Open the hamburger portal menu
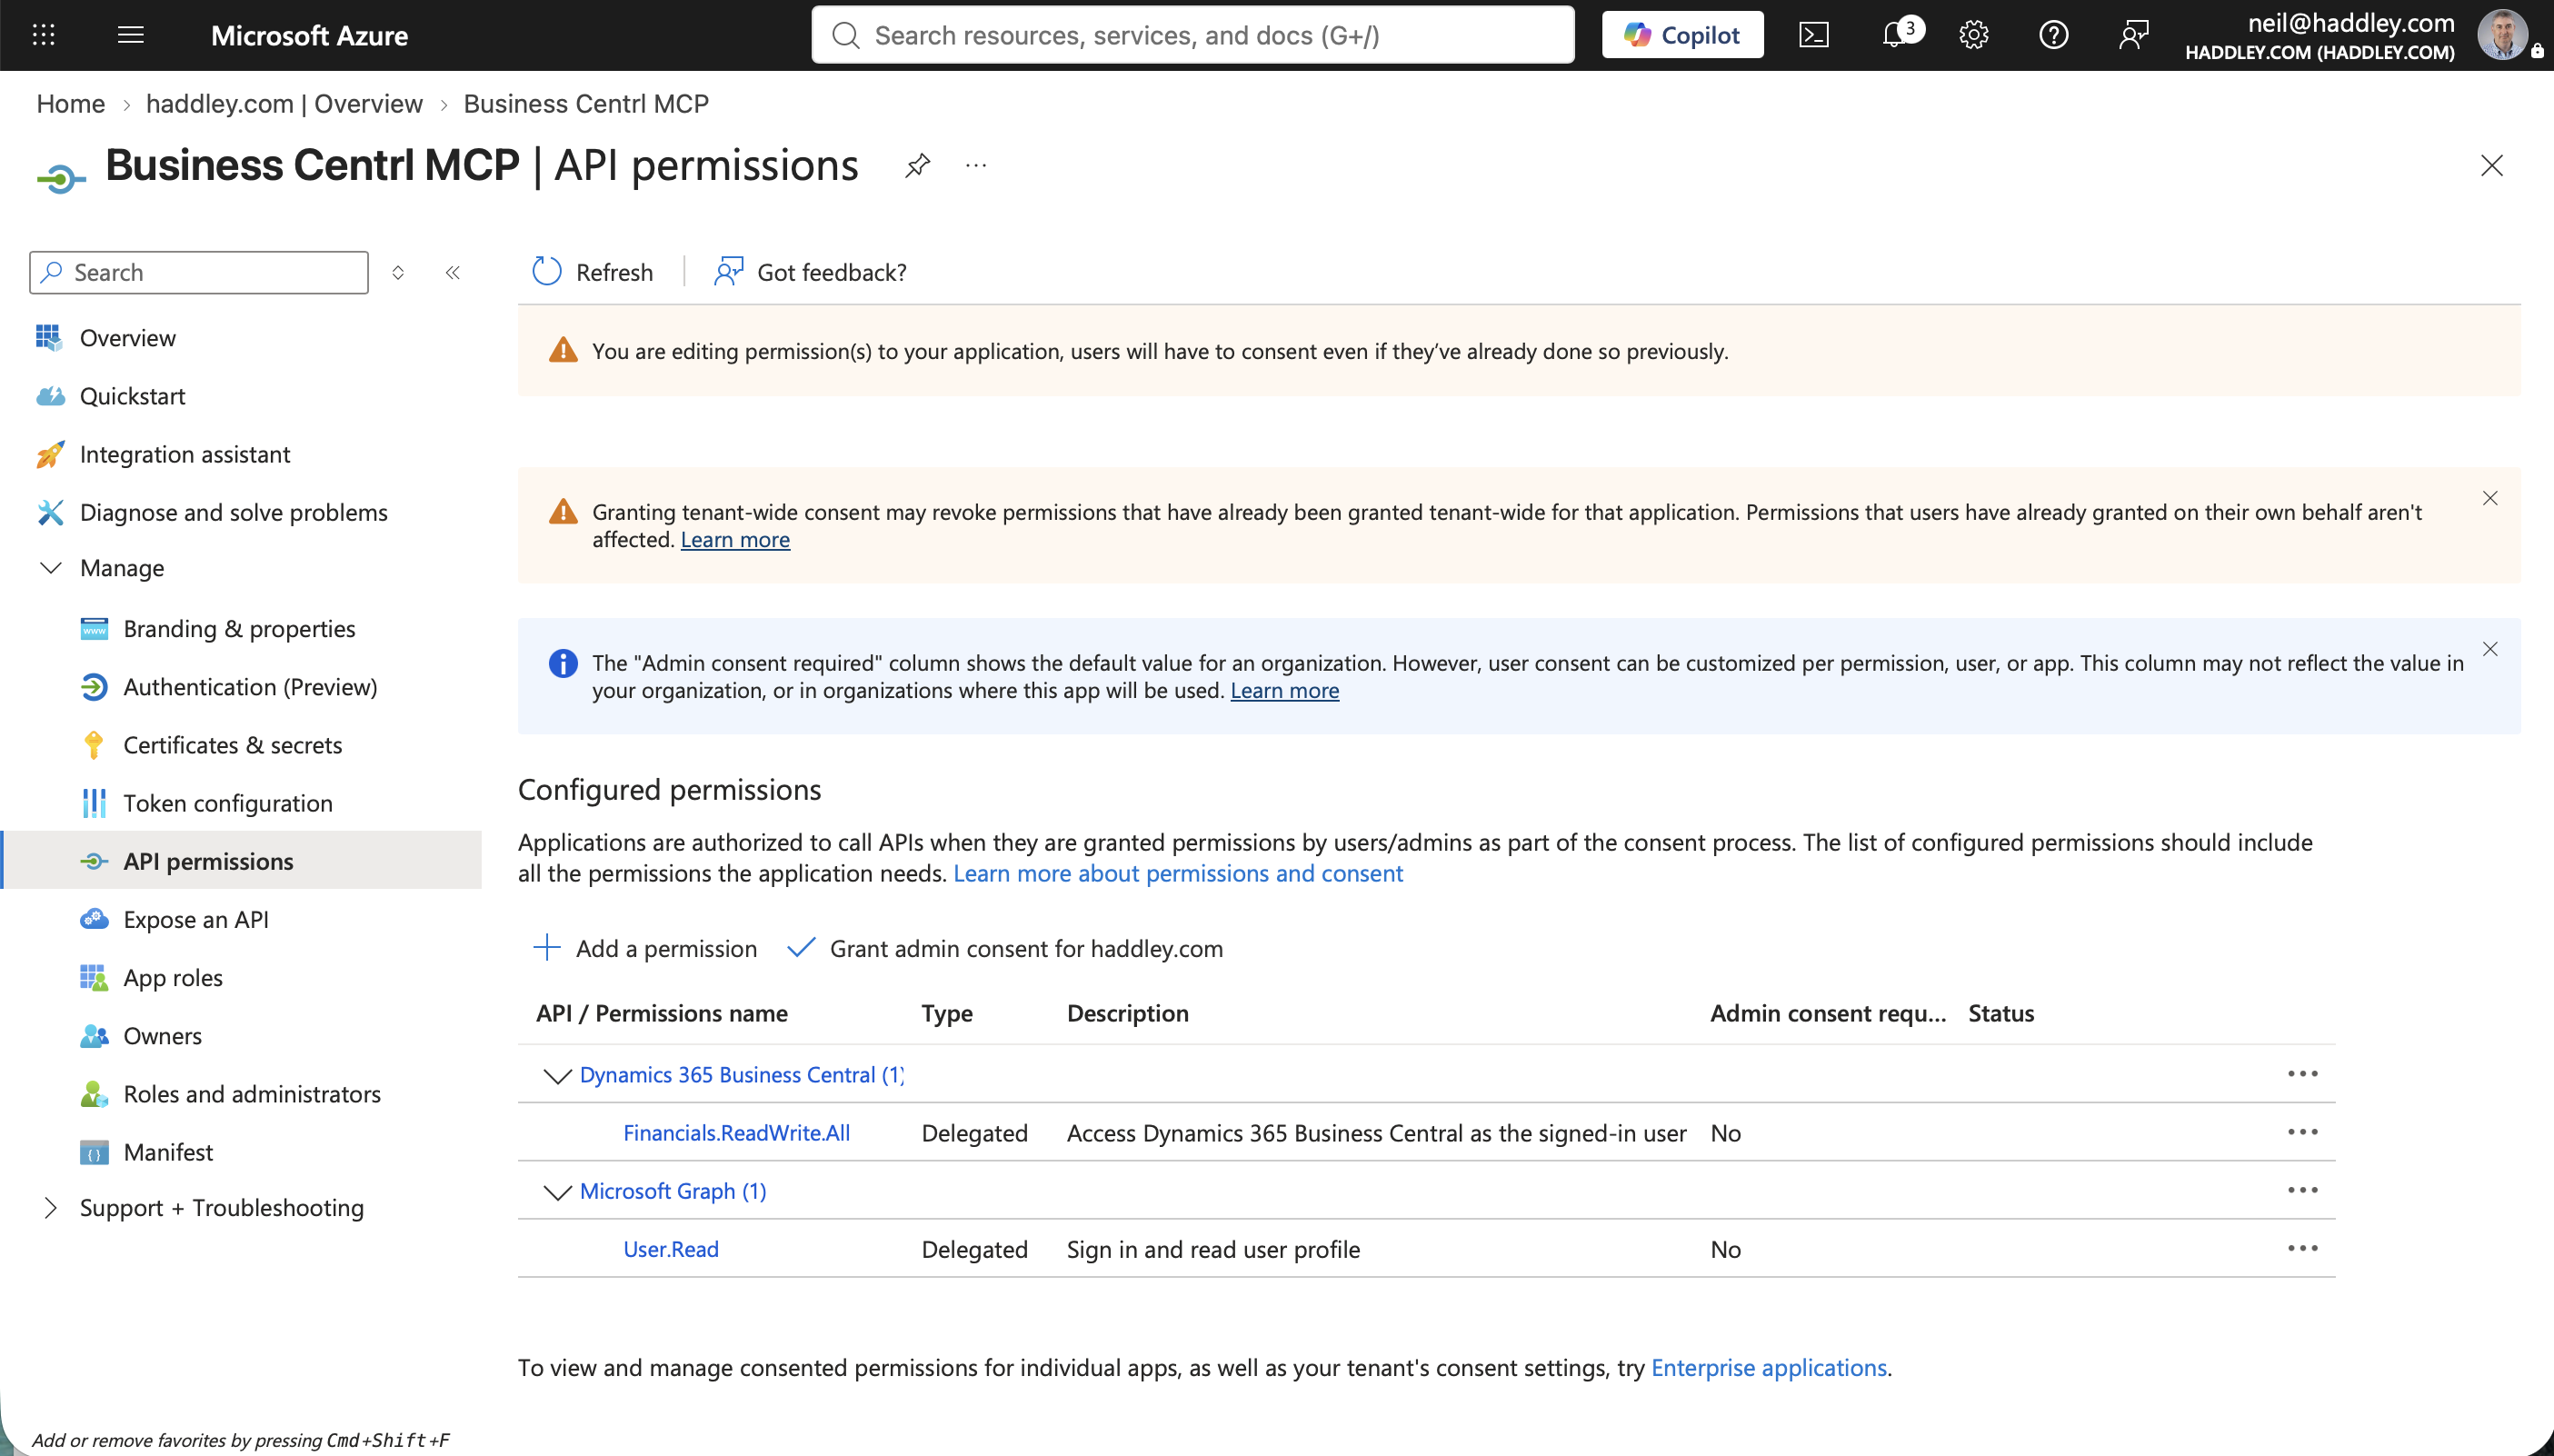The image size is (2554, 1456). point(131,35)
